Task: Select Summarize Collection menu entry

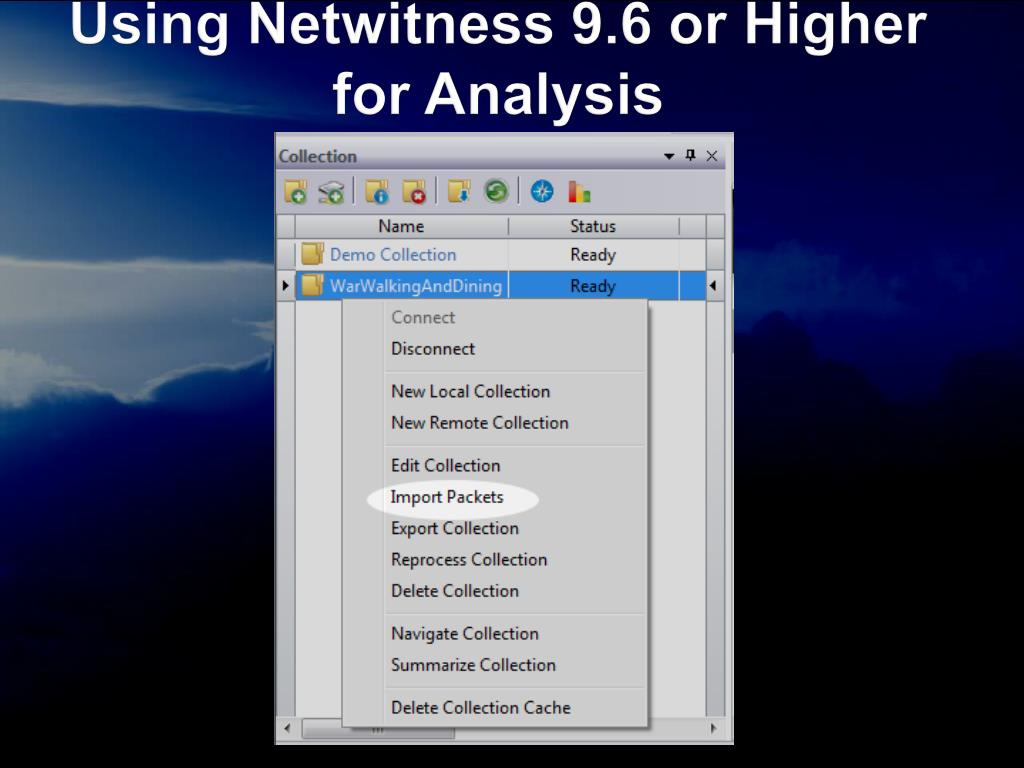Action: click(x=473, y=665)
